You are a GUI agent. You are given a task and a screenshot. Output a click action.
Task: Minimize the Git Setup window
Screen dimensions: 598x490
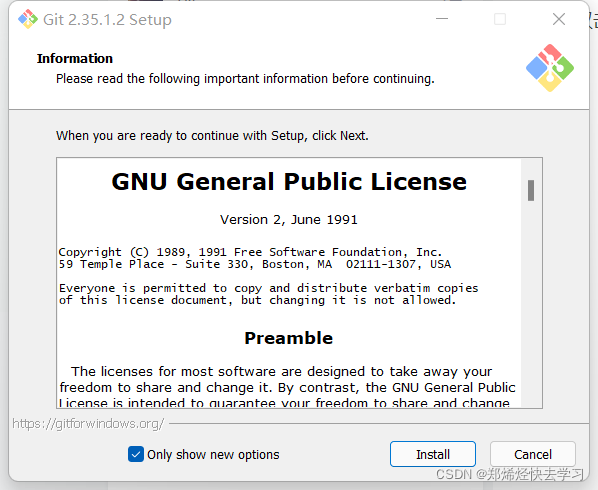pyautogui.click(x=442, y=19)
